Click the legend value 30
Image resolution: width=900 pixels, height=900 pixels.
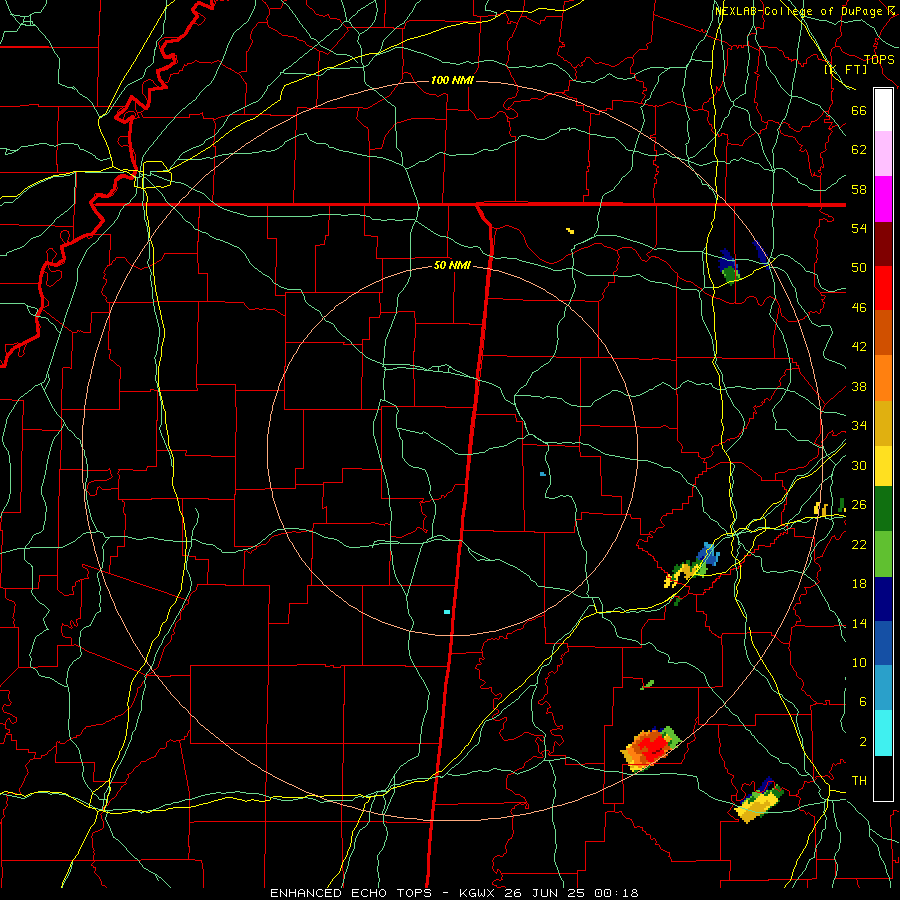coord(859,465)
